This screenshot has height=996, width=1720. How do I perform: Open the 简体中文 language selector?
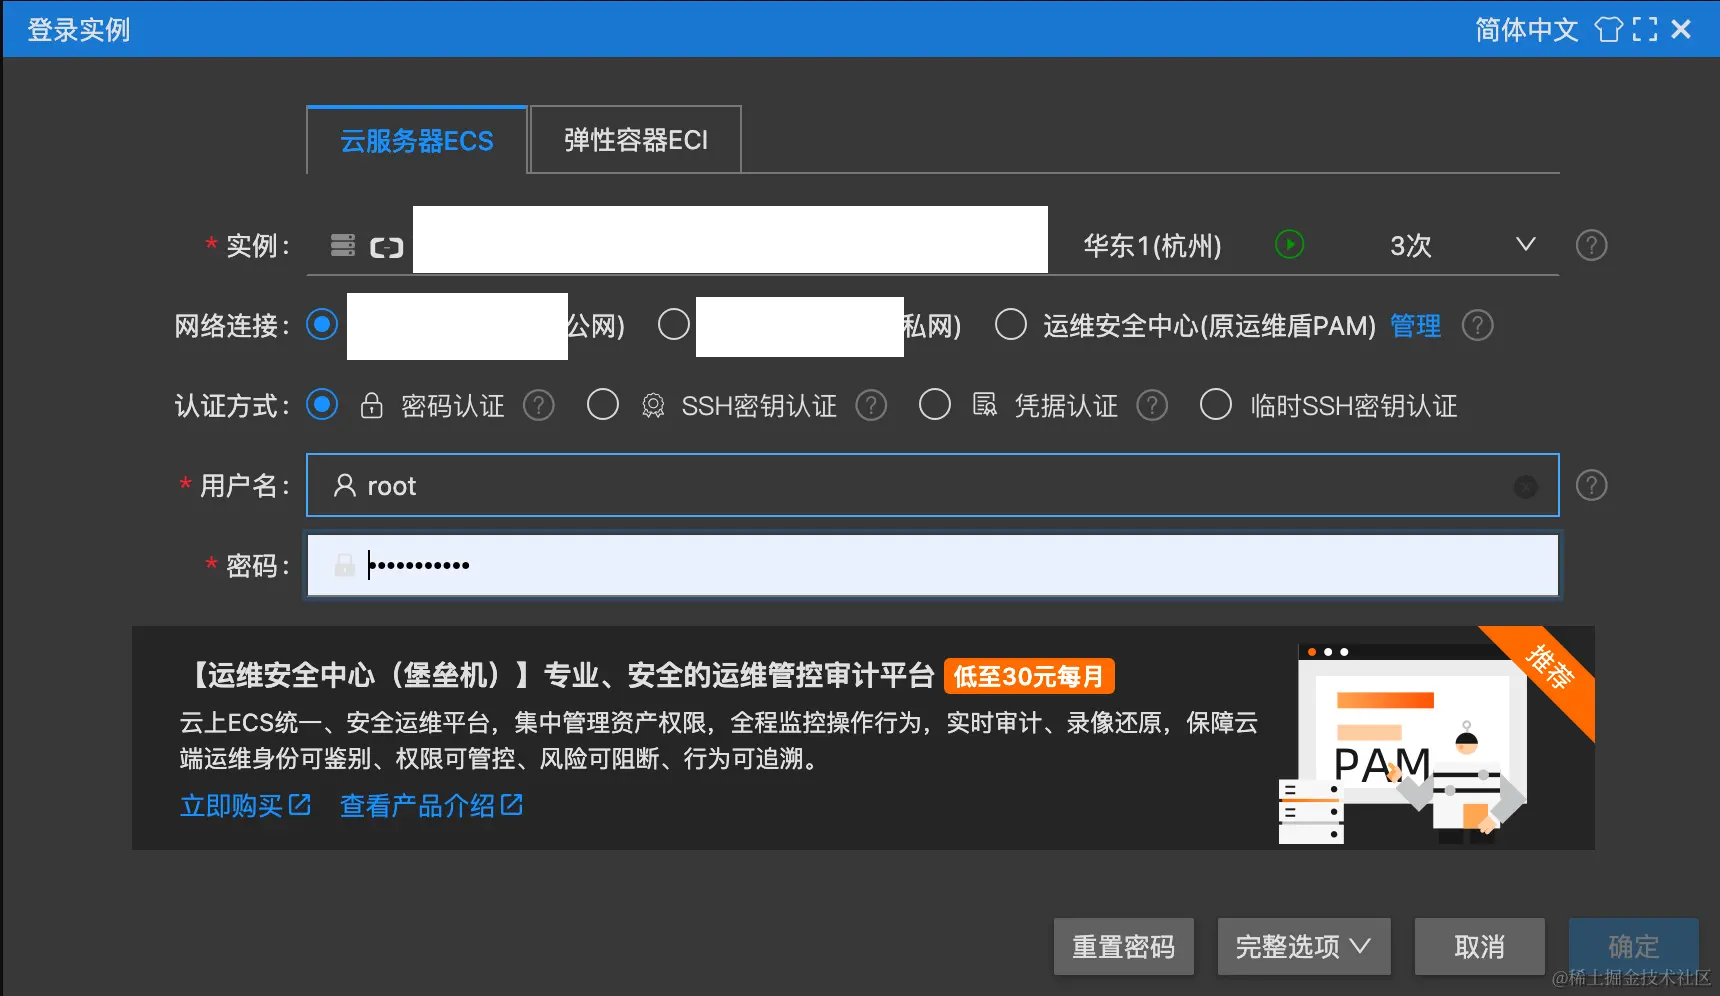[1525, 29]
